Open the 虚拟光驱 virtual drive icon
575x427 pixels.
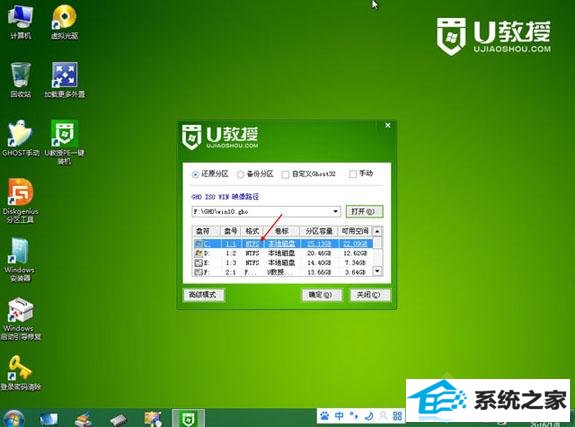[x=65, y=21]
